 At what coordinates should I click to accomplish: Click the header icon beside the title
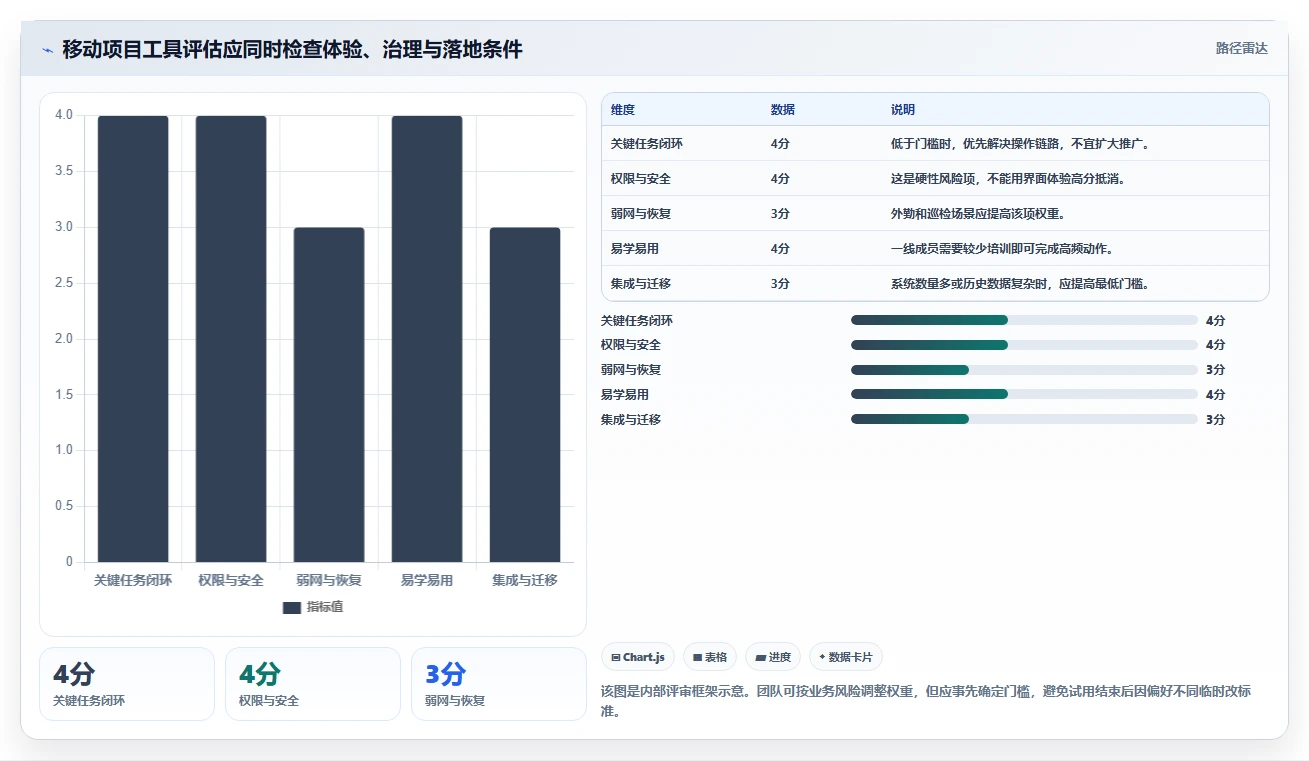47,50
